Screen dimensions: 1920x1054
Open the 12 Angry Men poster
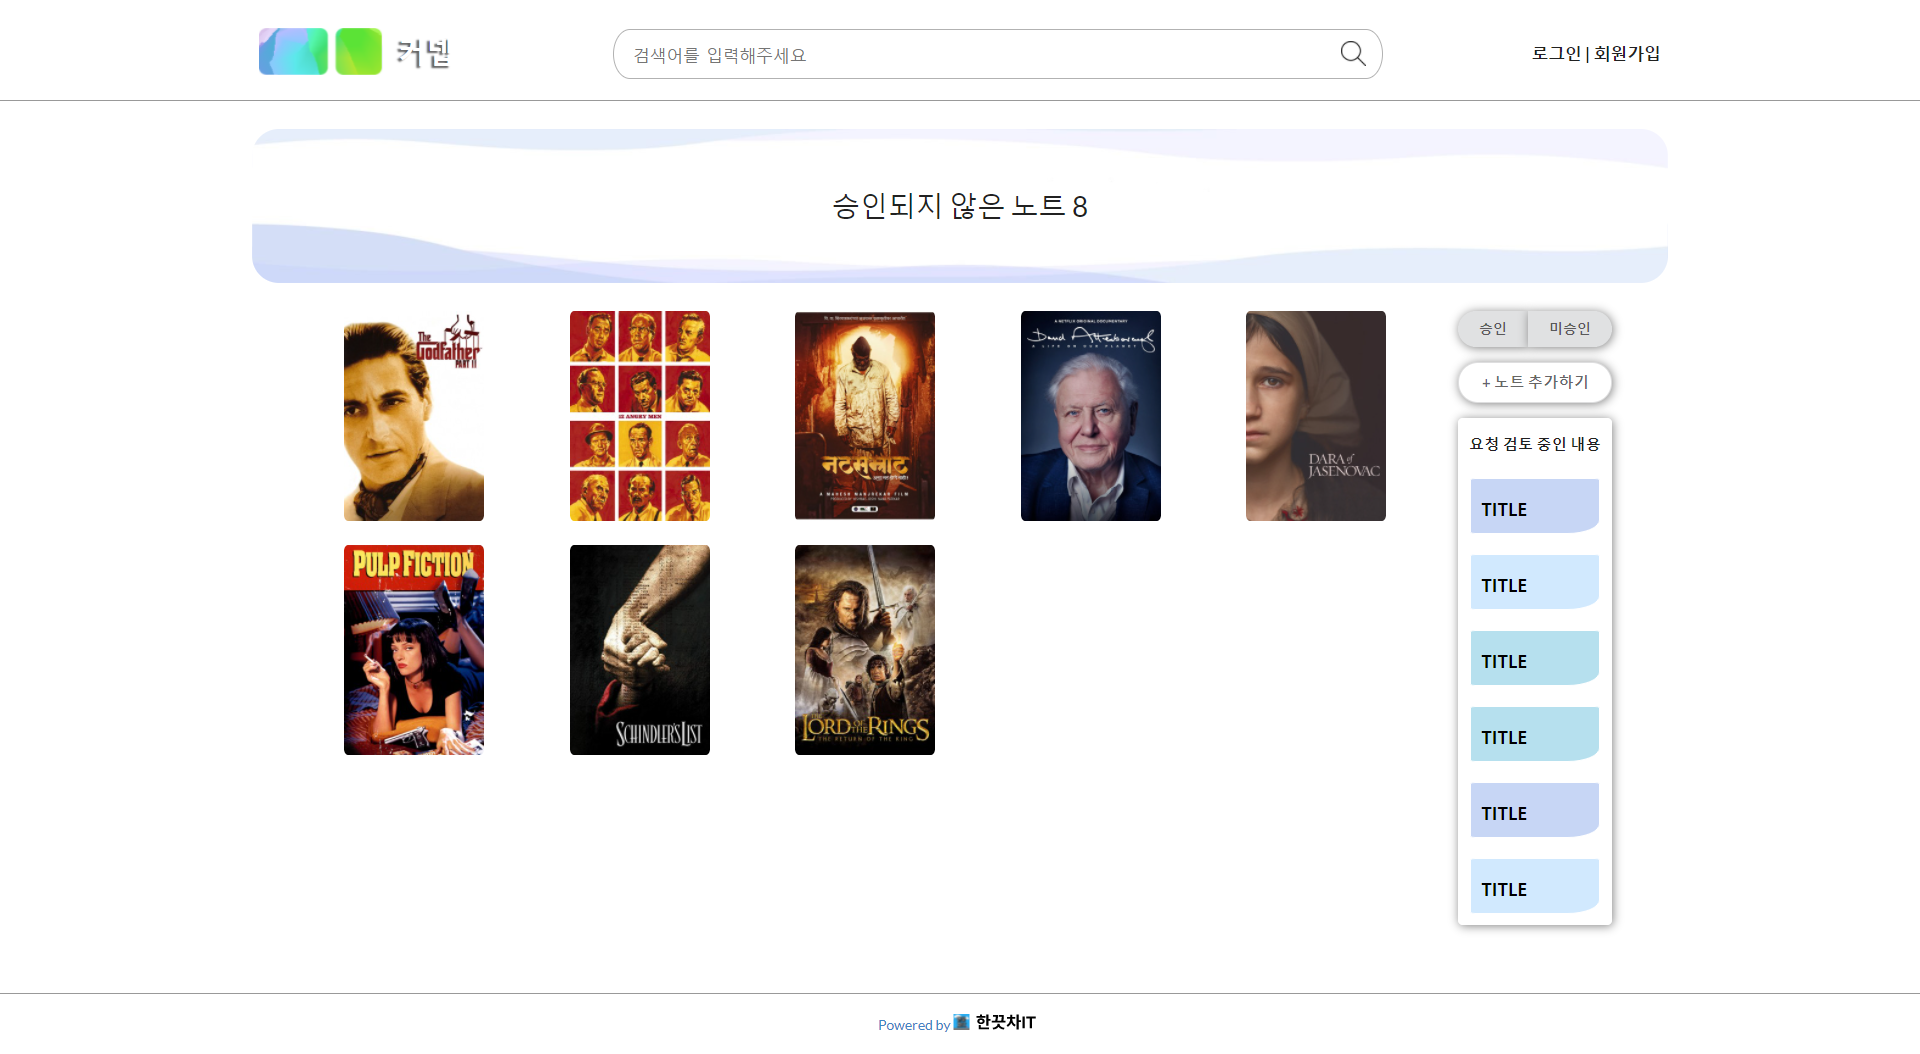click(640, 416)
